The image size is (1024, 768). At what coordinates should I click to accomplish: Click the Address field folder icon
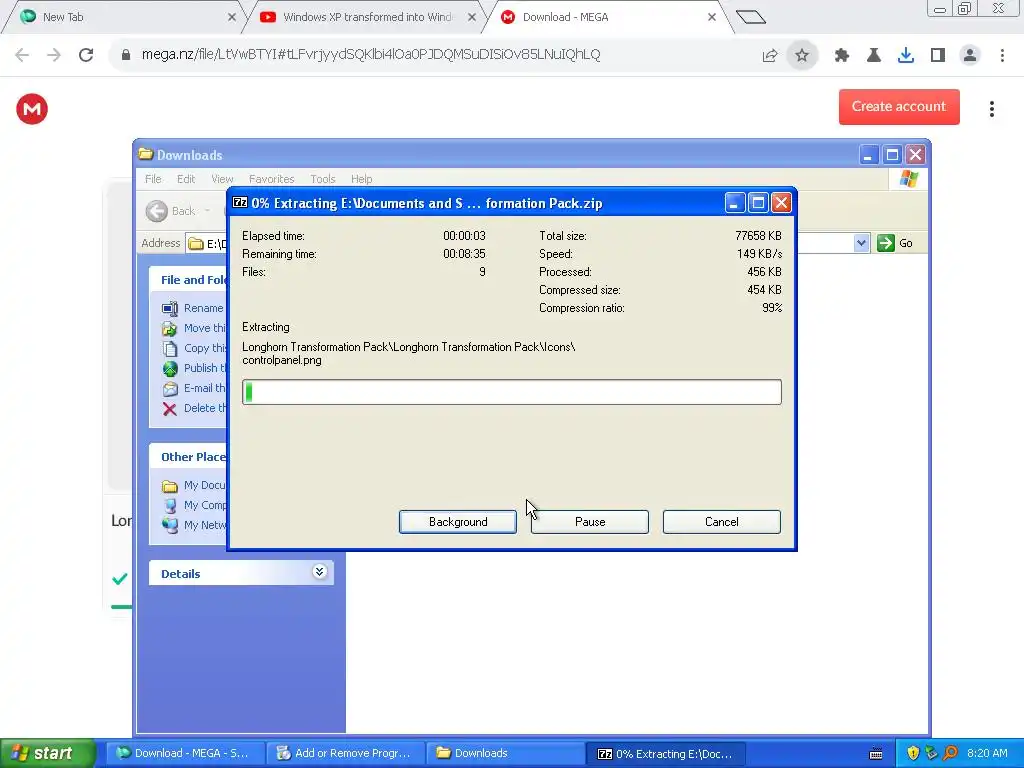pyautogui.click(x=195, y=244)
